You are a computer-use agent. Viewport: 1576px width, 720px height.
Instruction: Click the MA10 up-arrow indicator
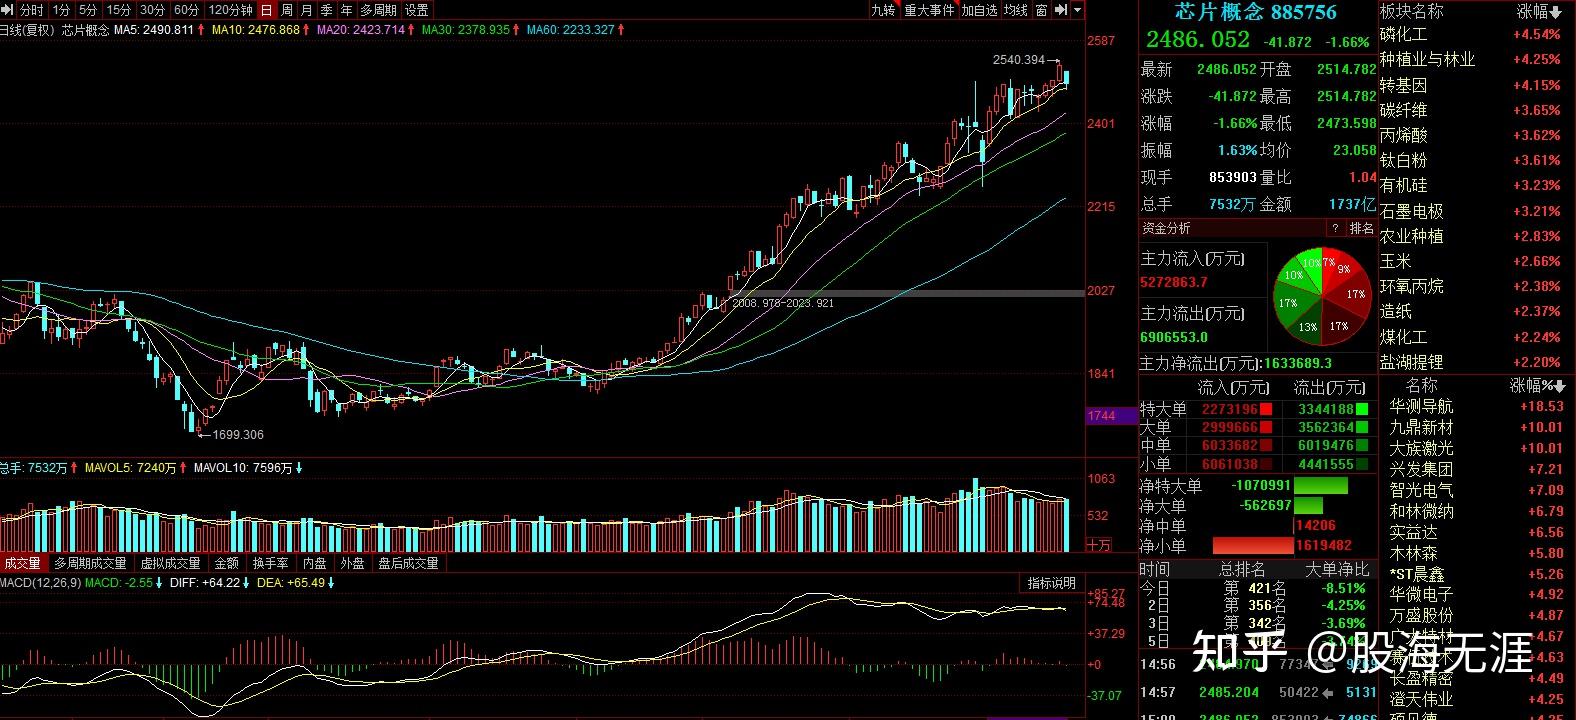[307, 30]
